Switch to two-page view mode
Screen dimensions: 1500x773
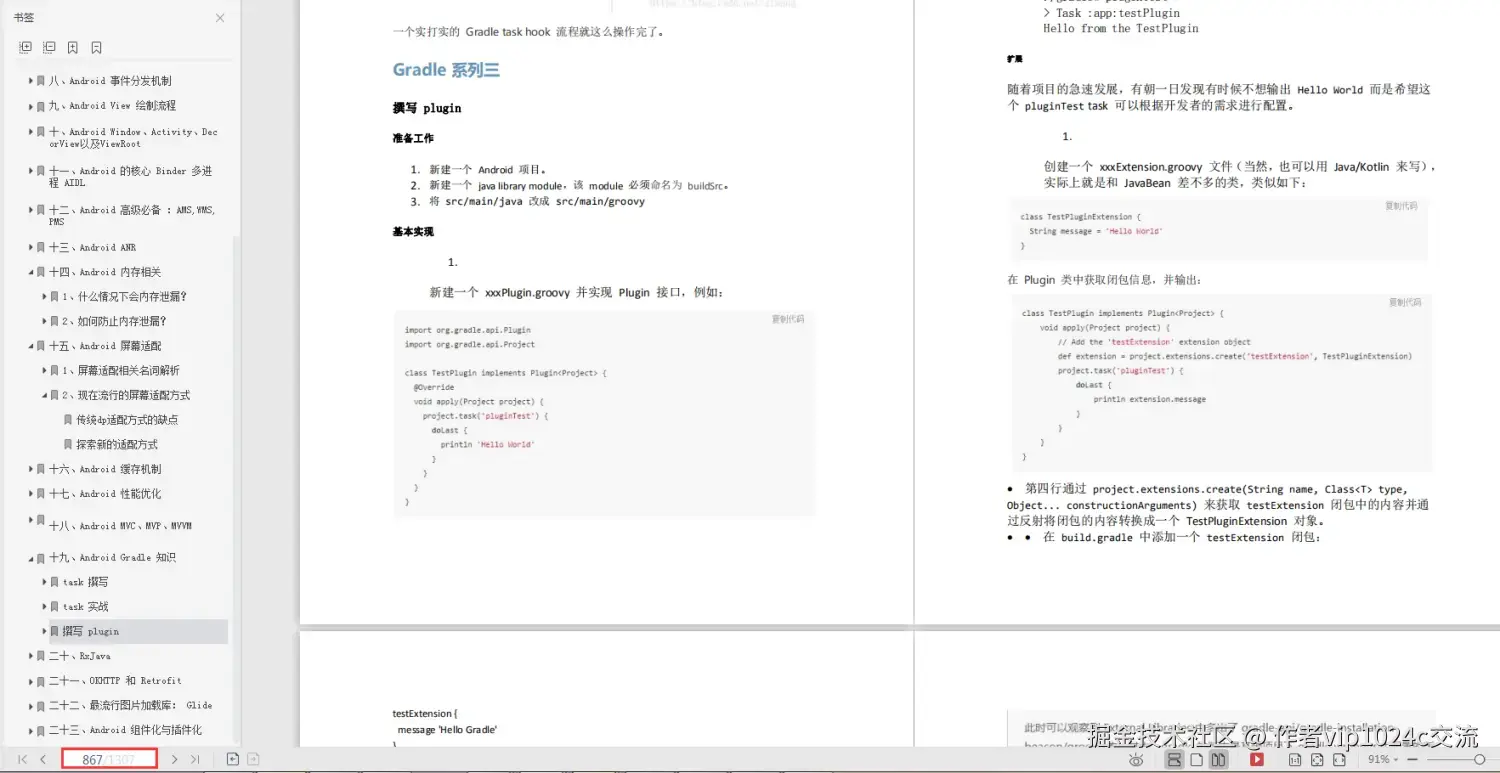pyautogui.click(x=1220, y=759)
